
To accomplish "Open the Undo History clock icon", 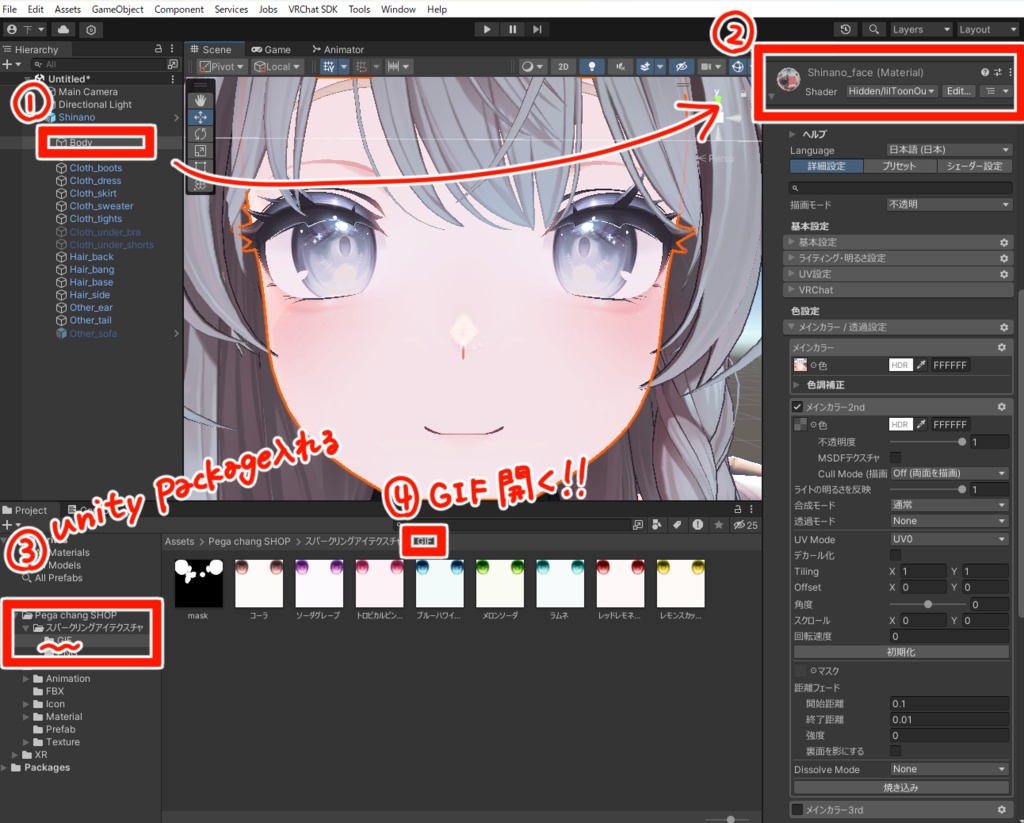I will [846, 29].
